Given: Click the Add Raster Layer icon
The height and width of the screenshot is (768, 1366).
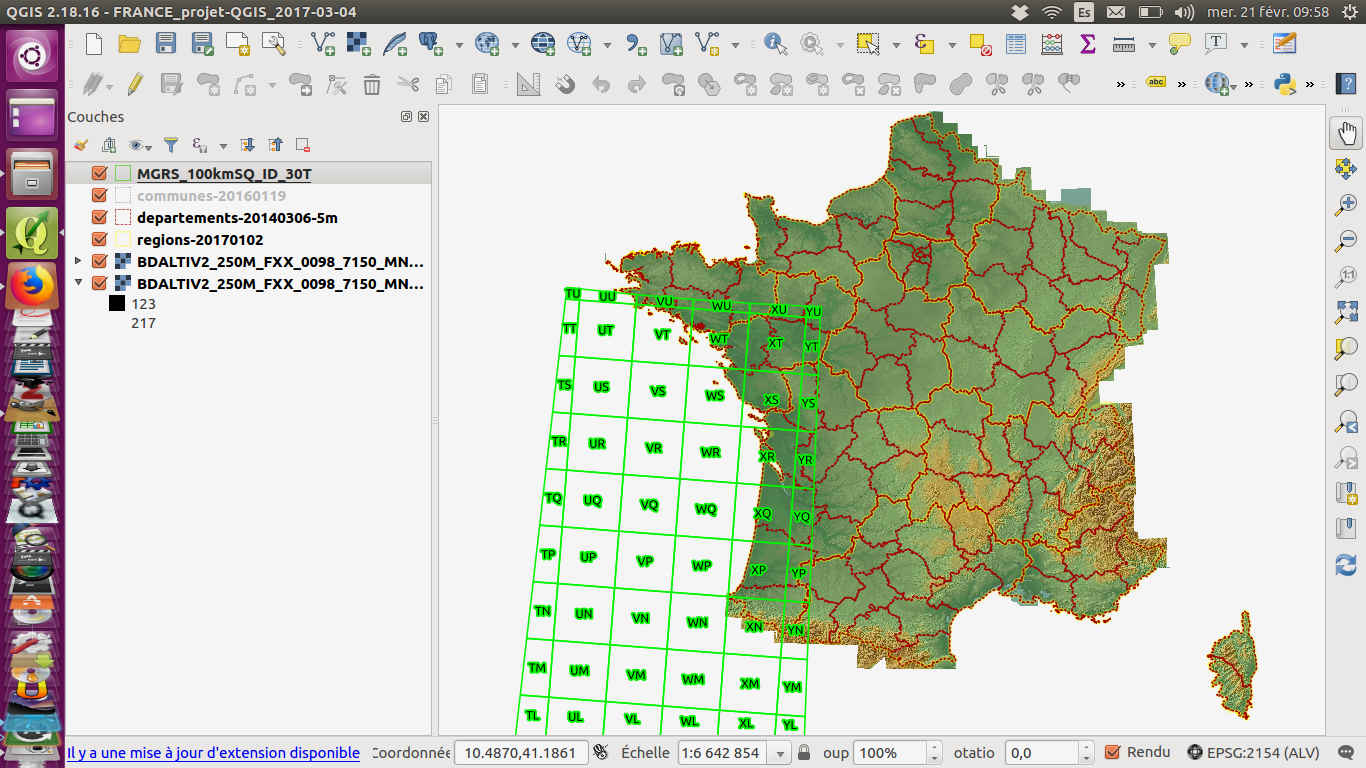Looking at the screenshot, I should pos(358,43).
